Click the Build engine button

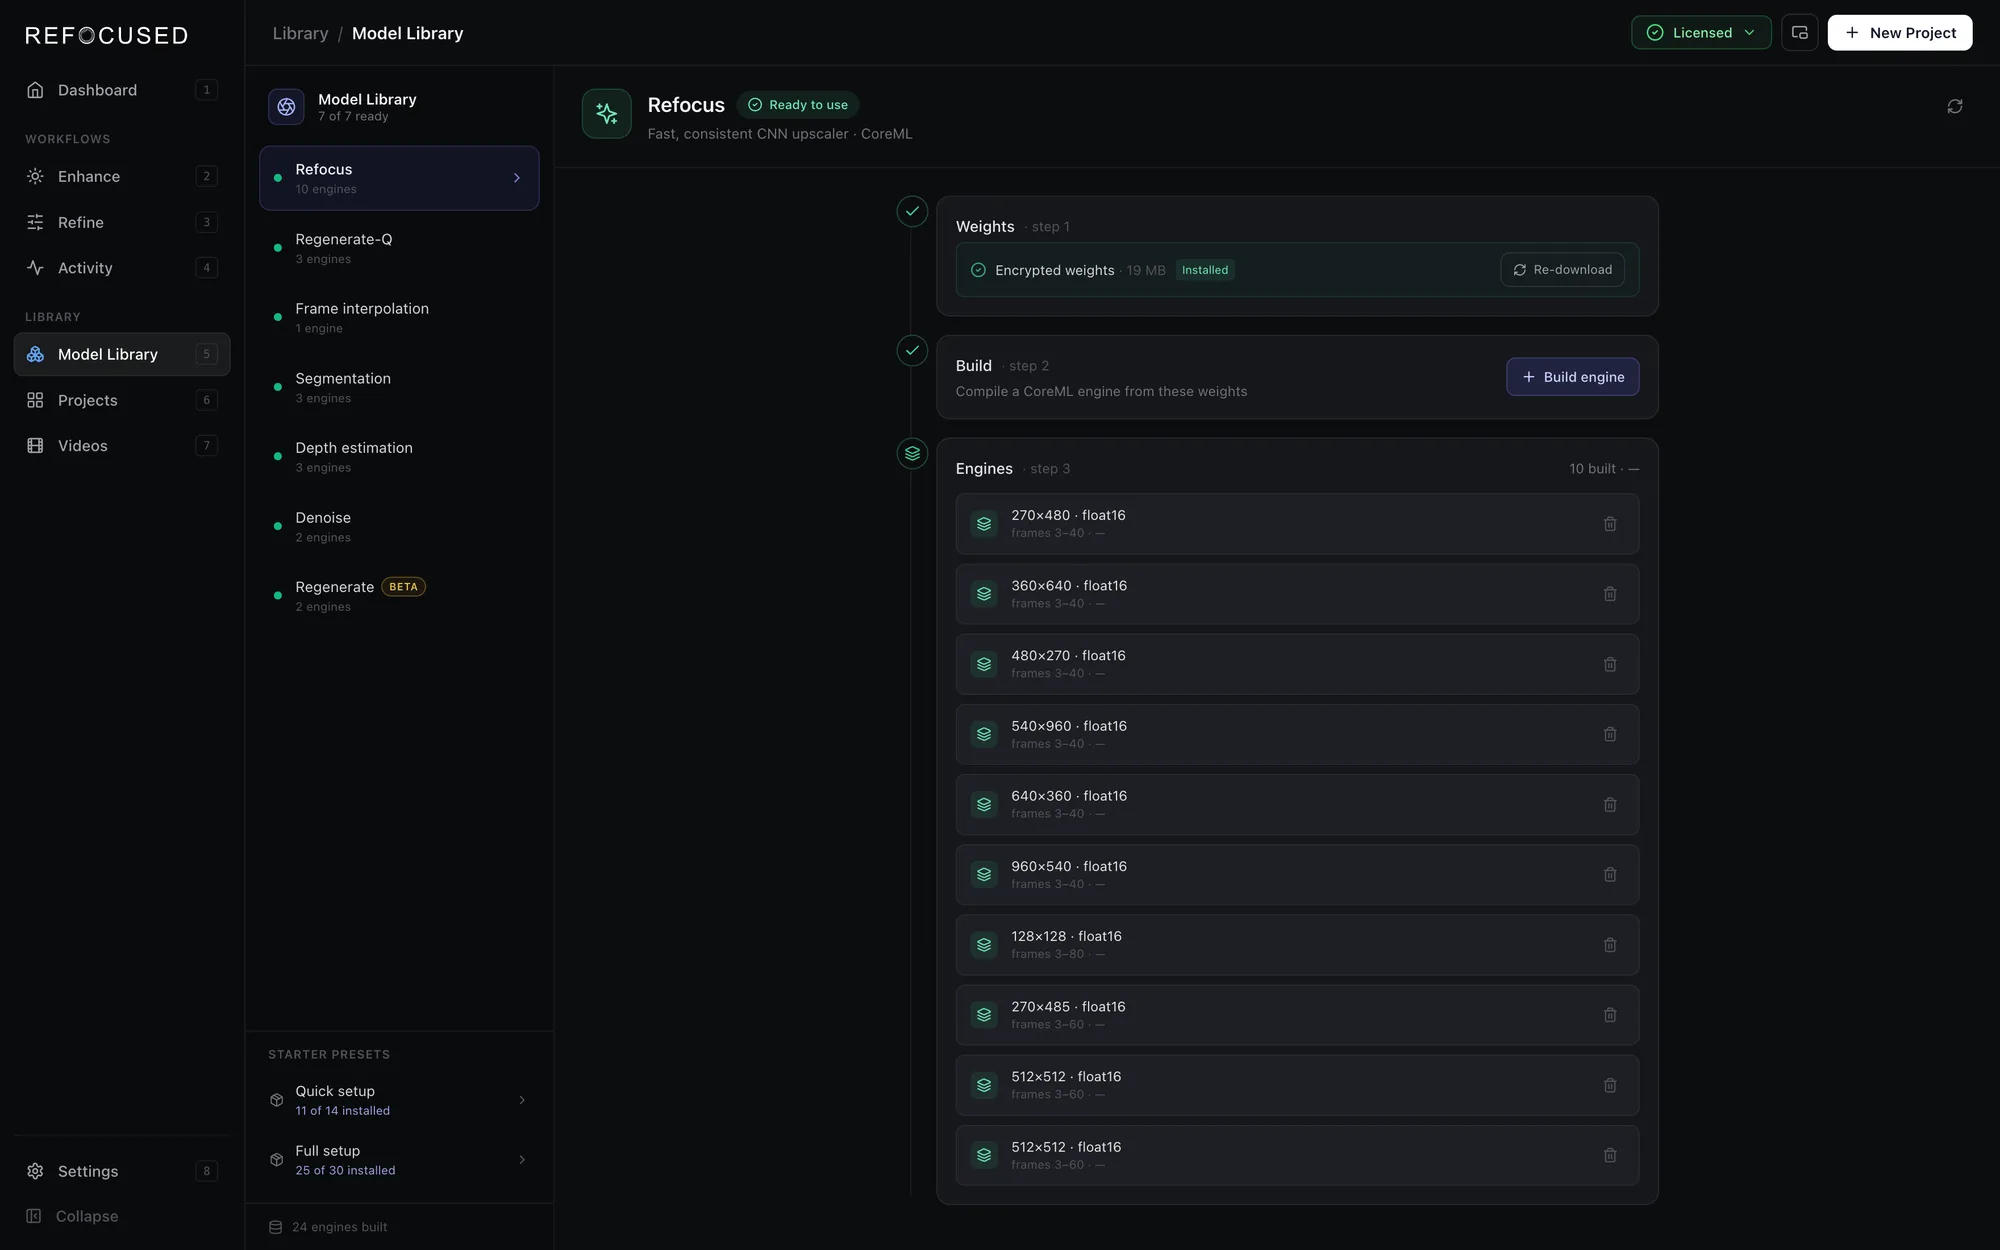tap(1572, 377)
